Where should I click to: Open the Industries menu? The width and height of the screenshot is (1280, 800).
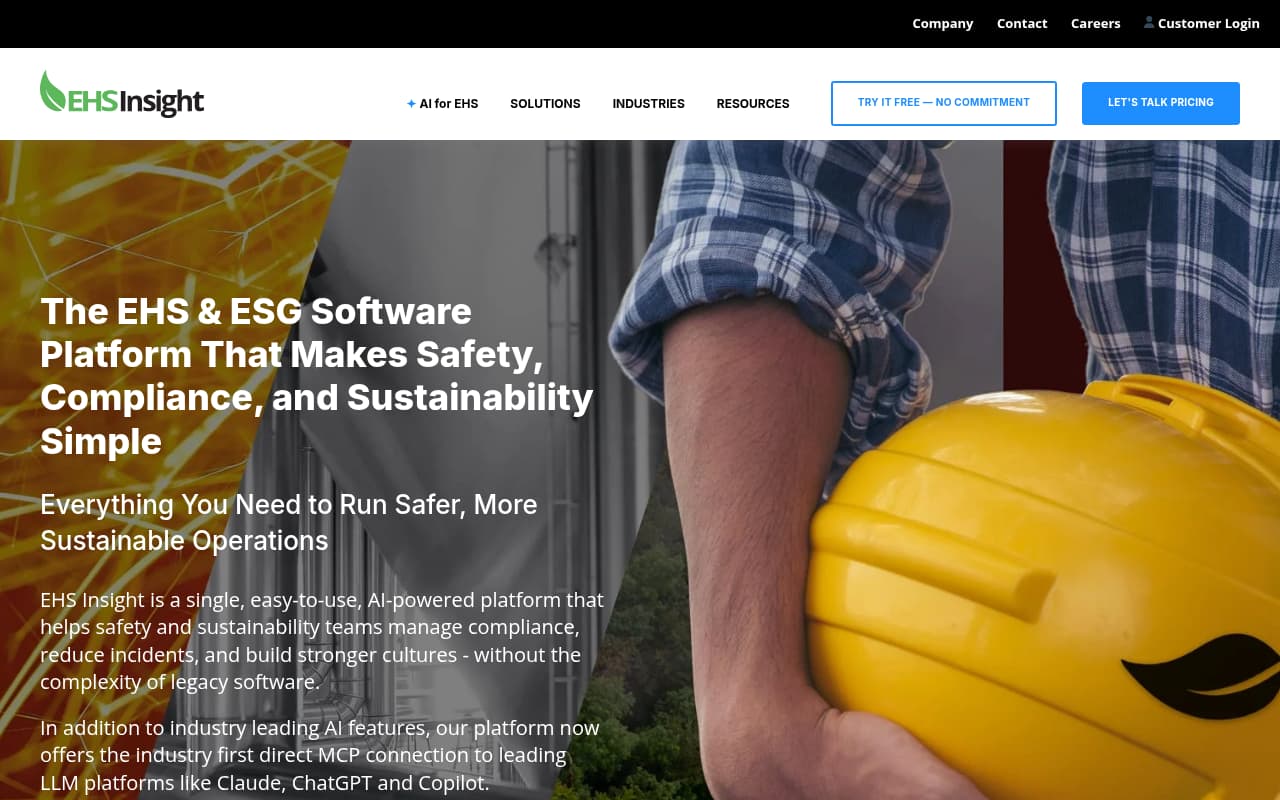pos(648,104)
